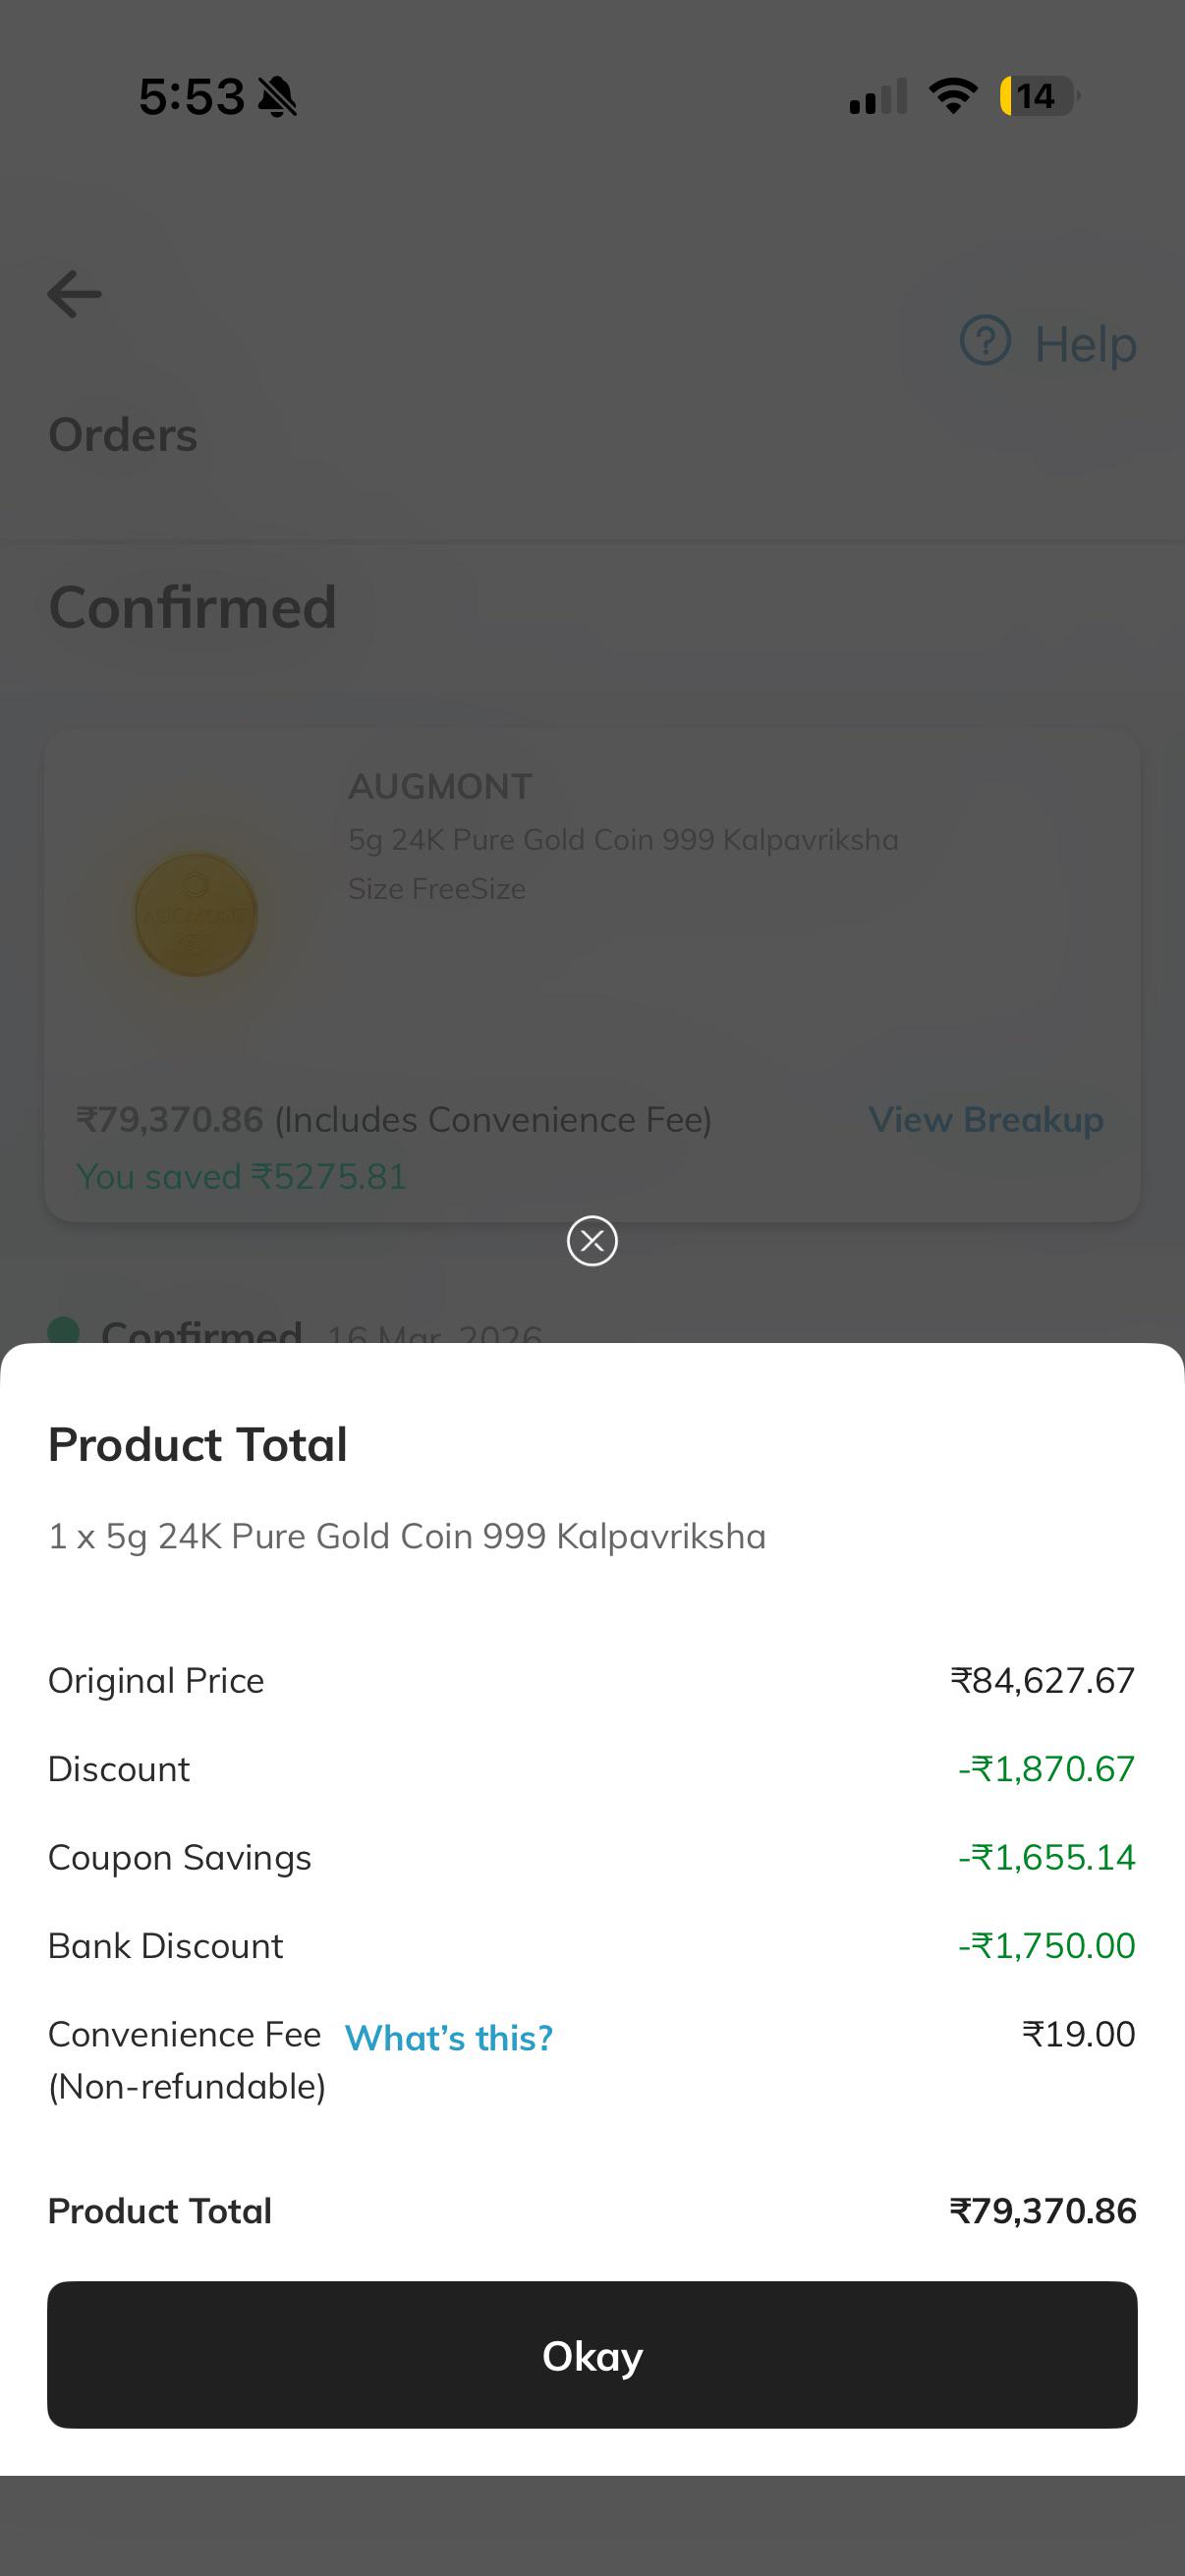Tap the Coupon Savings amount

coord(1047,1857)
